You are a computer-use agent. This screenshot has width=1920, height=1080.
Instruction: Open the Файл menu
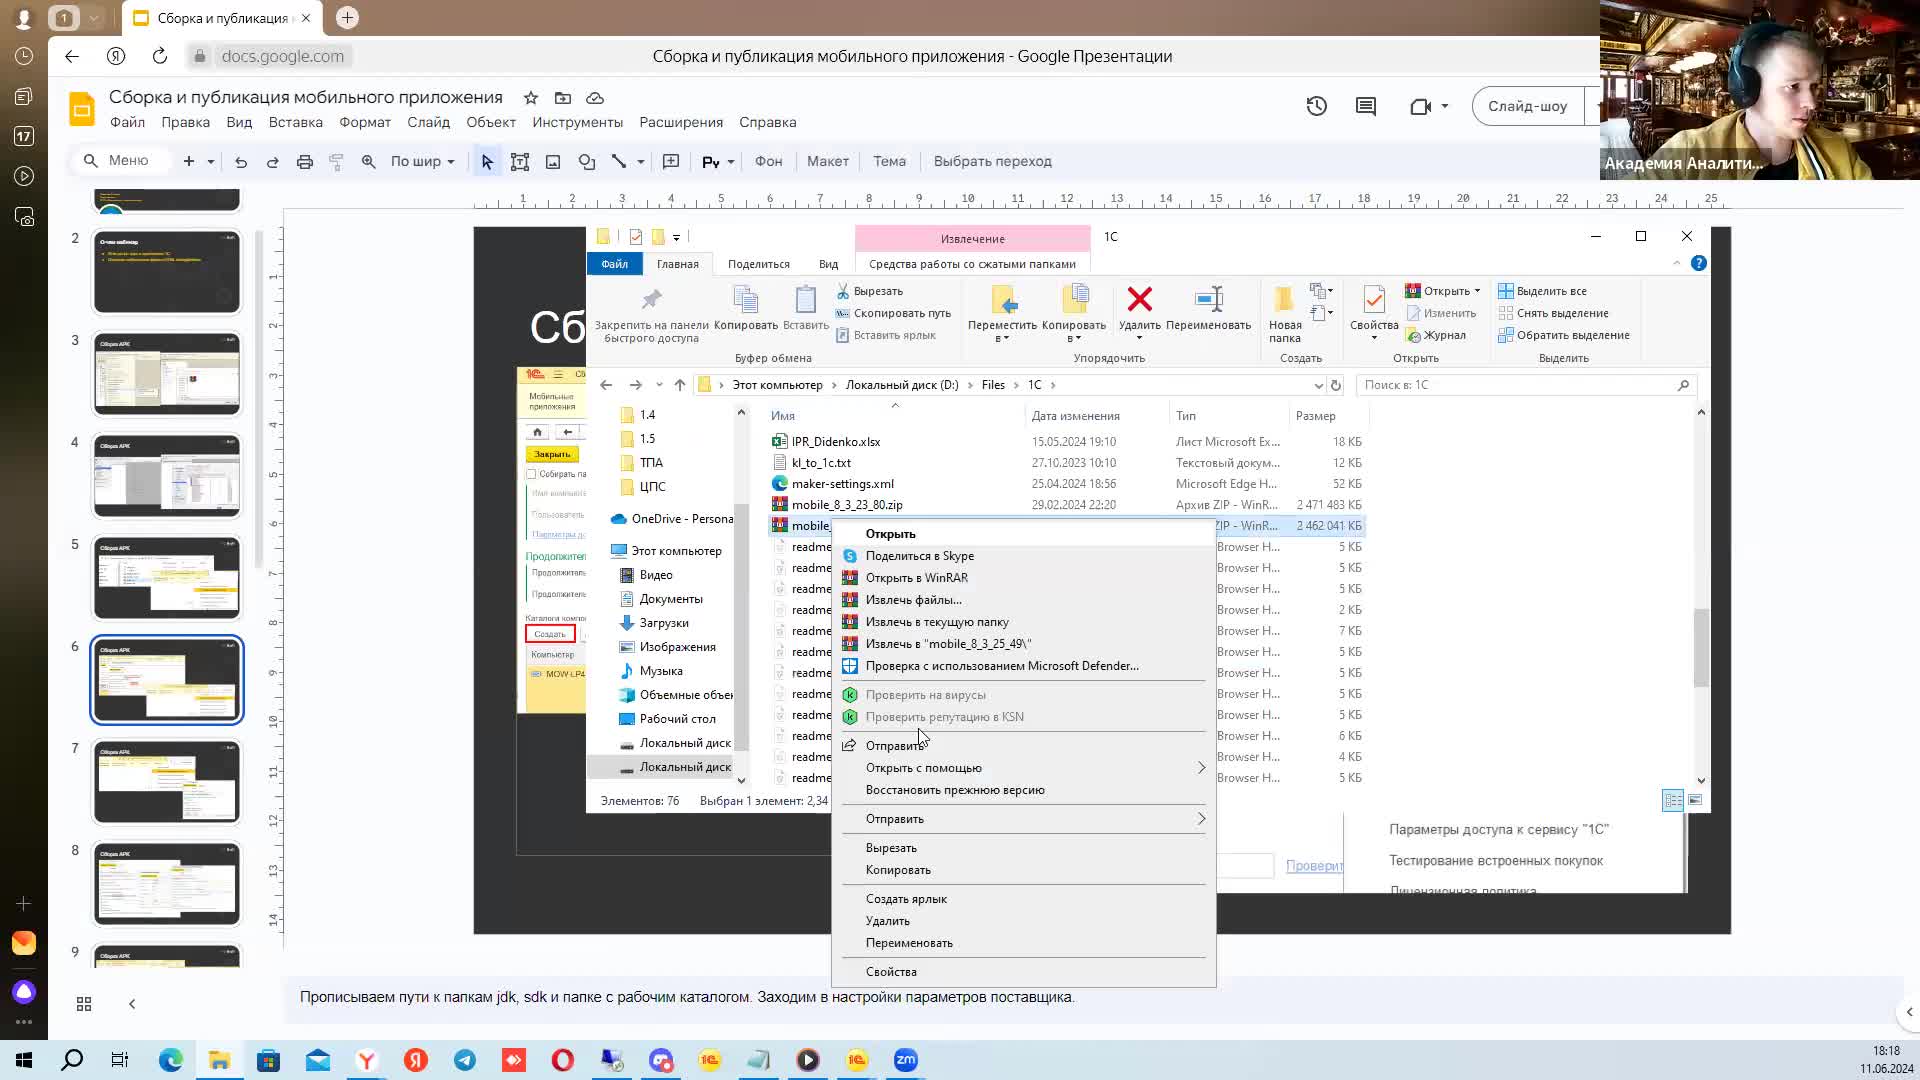point(127,122)
